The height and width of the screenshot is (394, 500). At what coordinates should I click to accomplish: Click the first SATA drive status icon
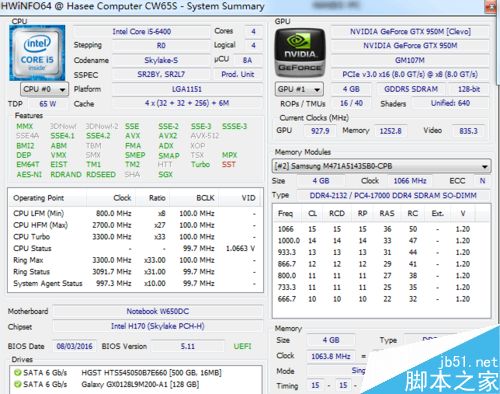coord(17,373)
